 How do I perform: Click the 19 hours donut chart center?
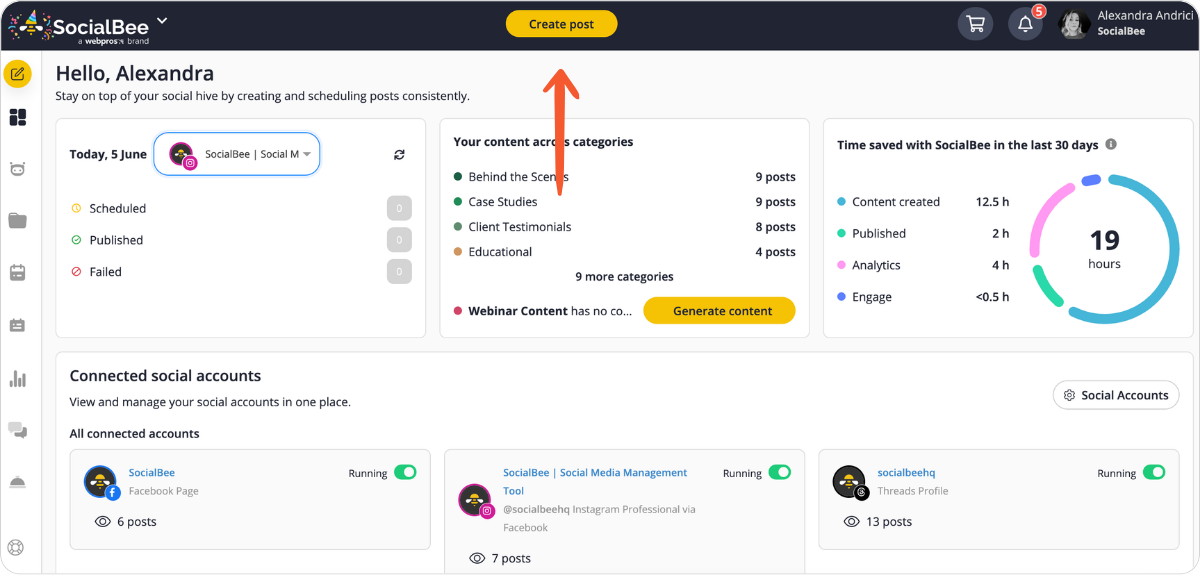click(x=1104, y=248)
